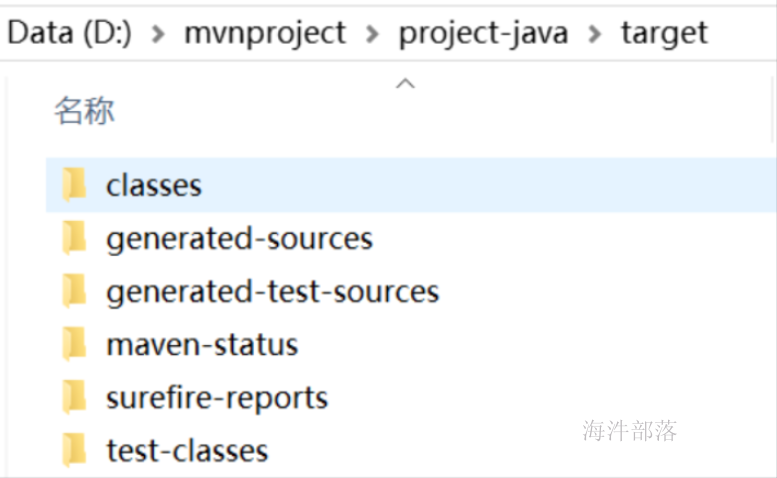Expand chevron after project-java breadcrumb
777x478 pixels.
pyautogui.click(x=594, y=34)
